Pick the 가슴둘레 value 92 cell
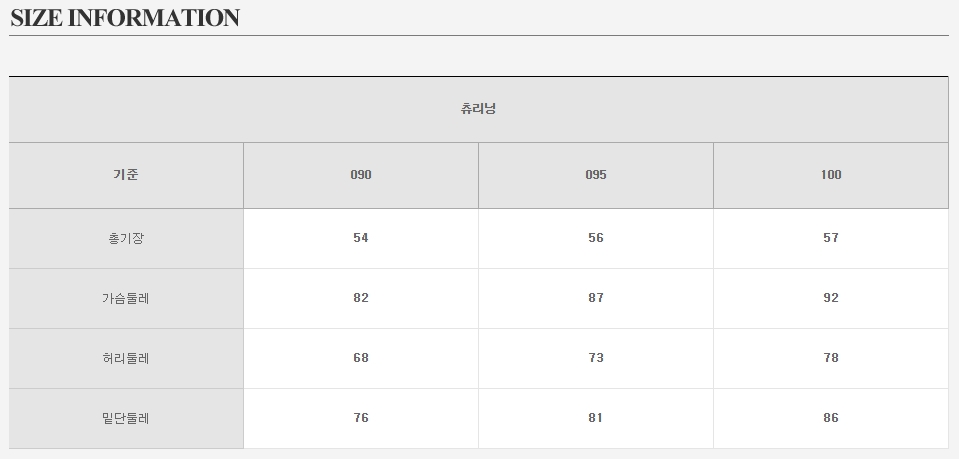The width and height of the screenshot is (959, 459). coord(831,298)
